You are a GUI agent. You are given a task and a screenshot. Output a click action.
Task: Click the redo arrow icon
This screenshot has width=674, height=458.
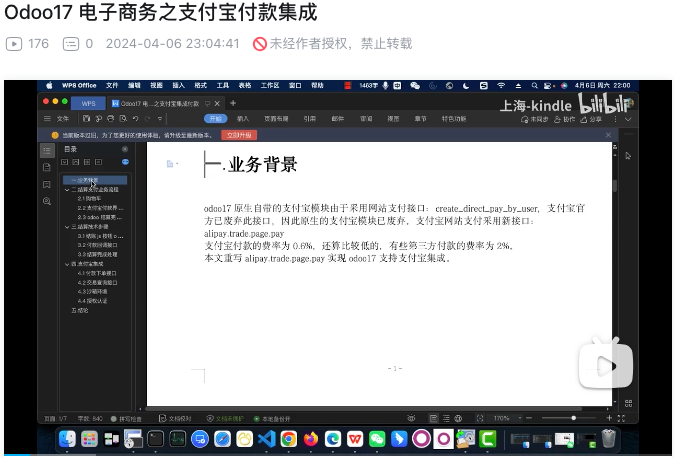pyautogui.click(x=147, y=119)
